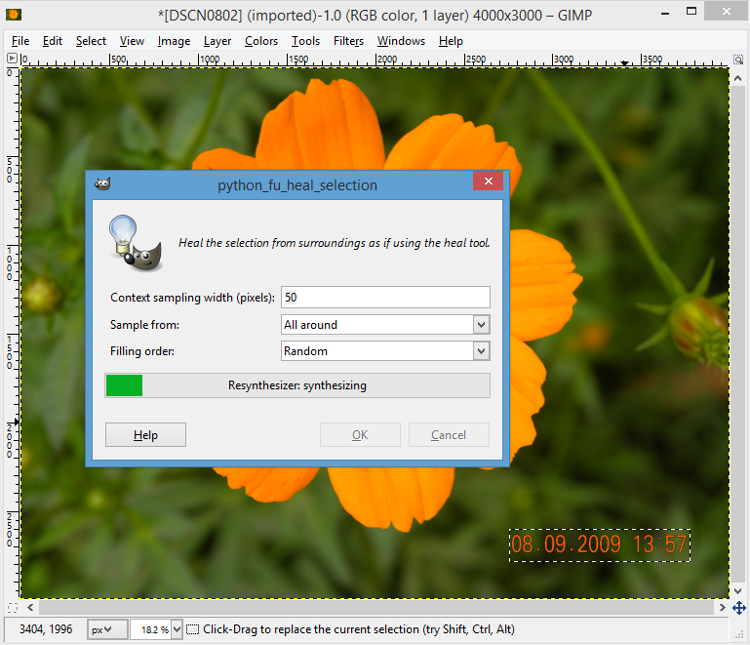The image size is (750, 645).
Task: Click the date stamp selection on the image
Action: (599, 545)
